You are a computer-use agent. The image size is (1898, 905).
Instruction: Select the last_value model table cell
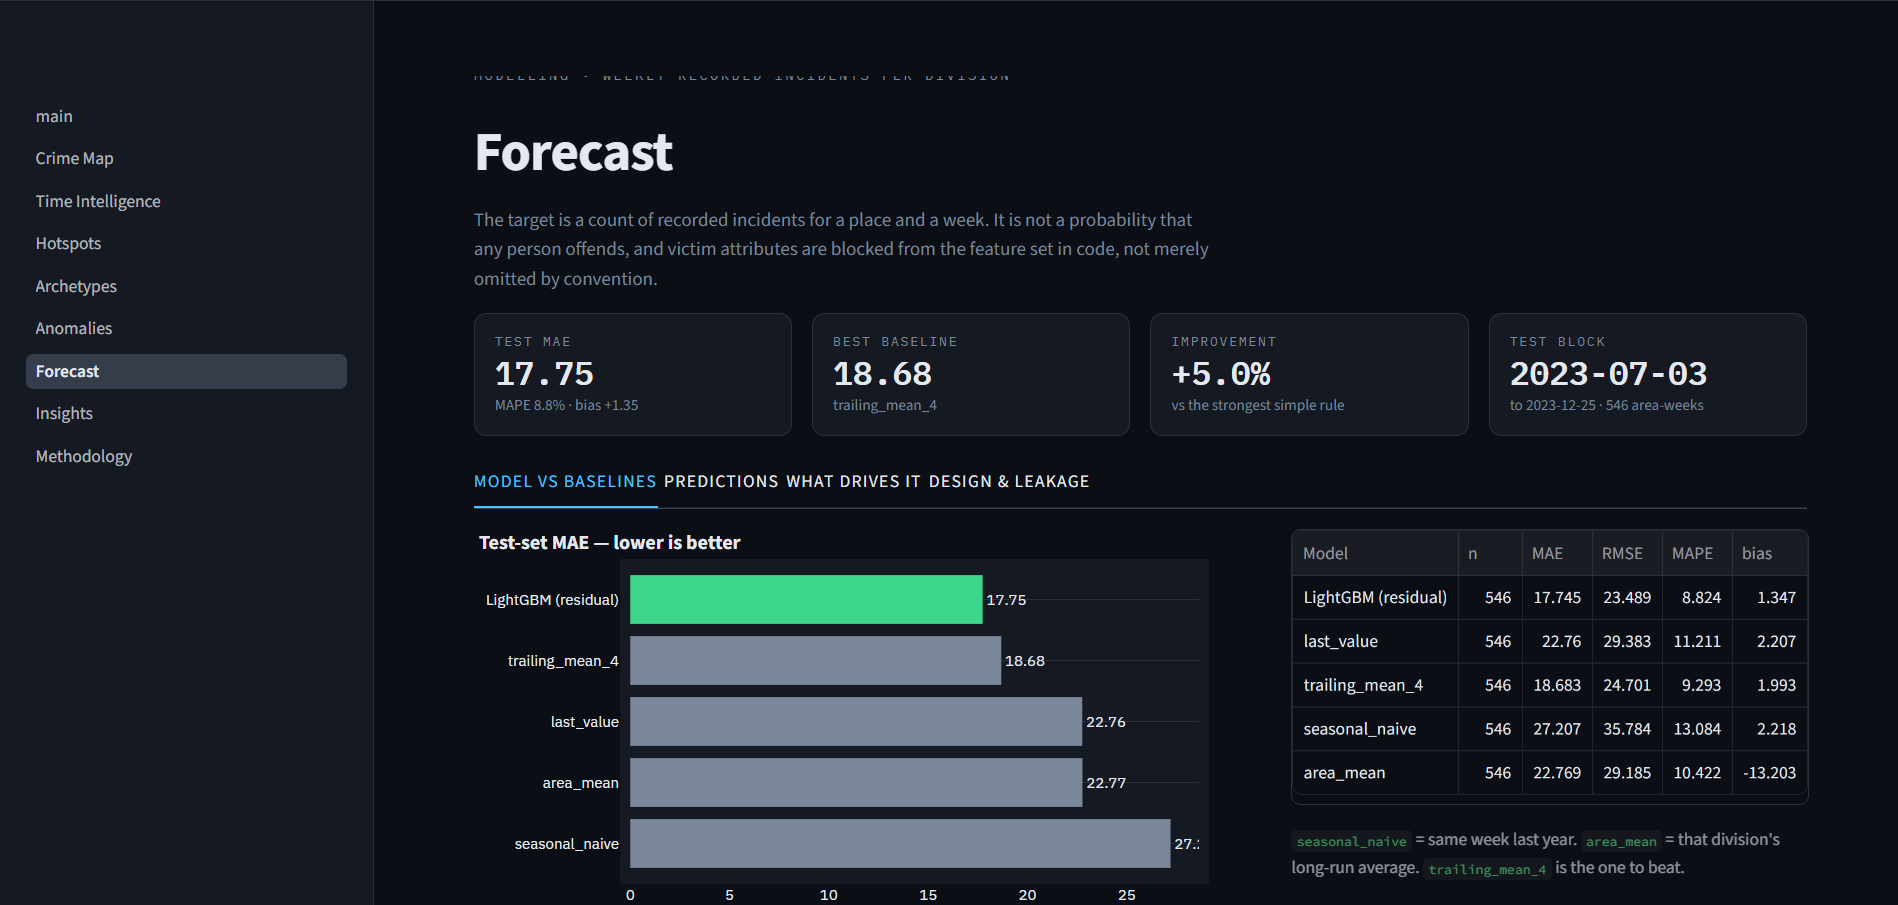[x=1375, y=641]
